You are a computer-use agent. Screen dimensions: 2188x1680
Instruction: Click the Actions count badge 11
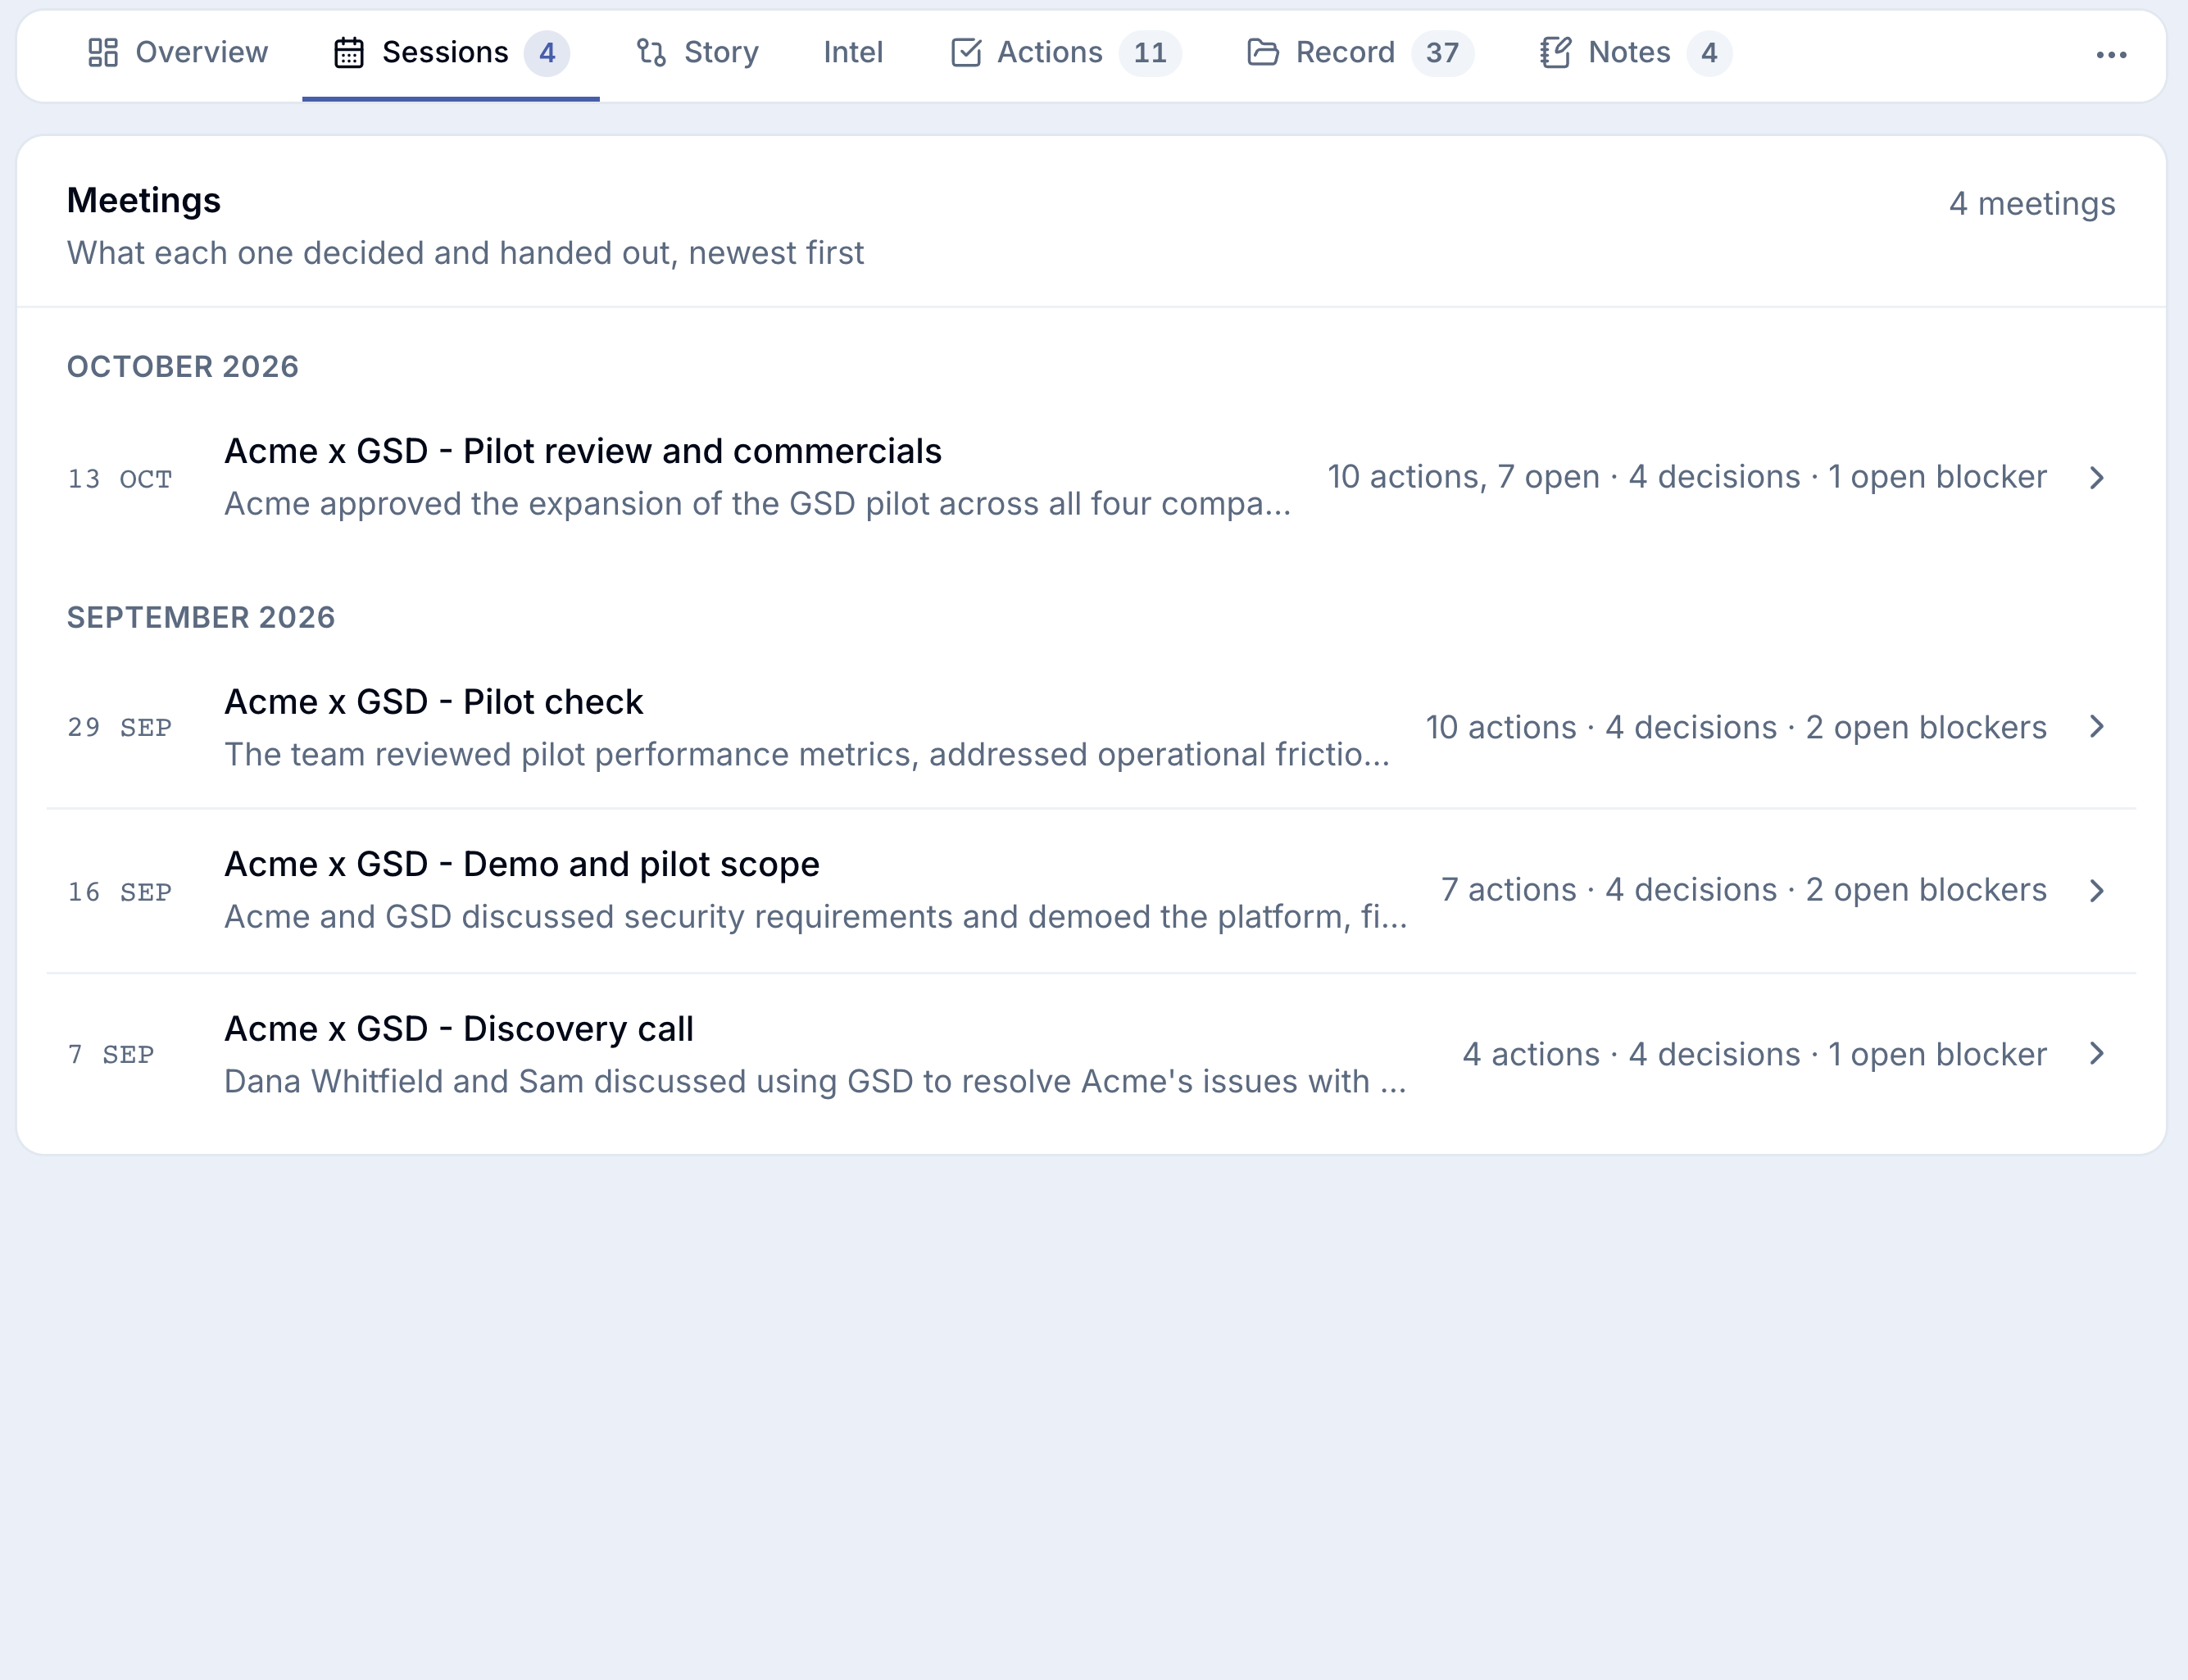tap(1150, 53)
